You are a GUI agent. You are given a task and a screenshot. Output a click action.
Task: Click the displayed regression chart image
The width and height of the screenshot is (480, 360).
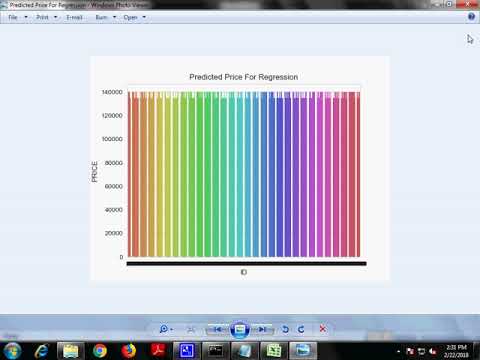240,169
